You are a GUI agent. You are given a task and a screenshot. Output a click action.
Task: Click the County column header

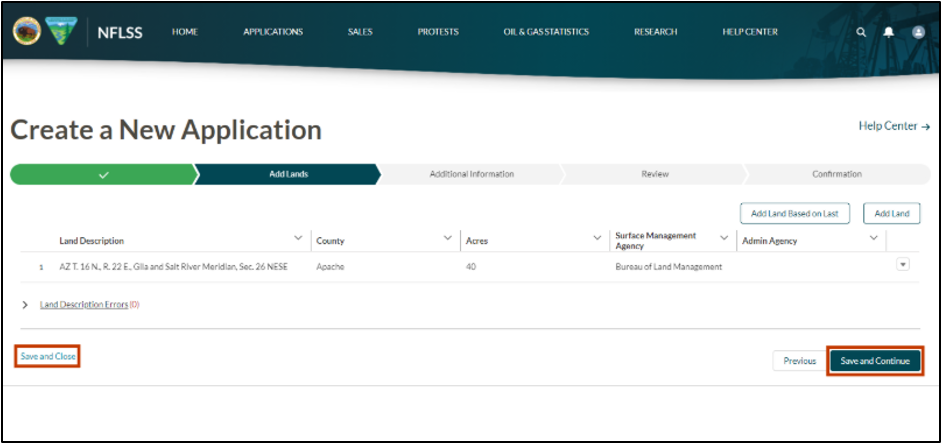click(330, 241)
